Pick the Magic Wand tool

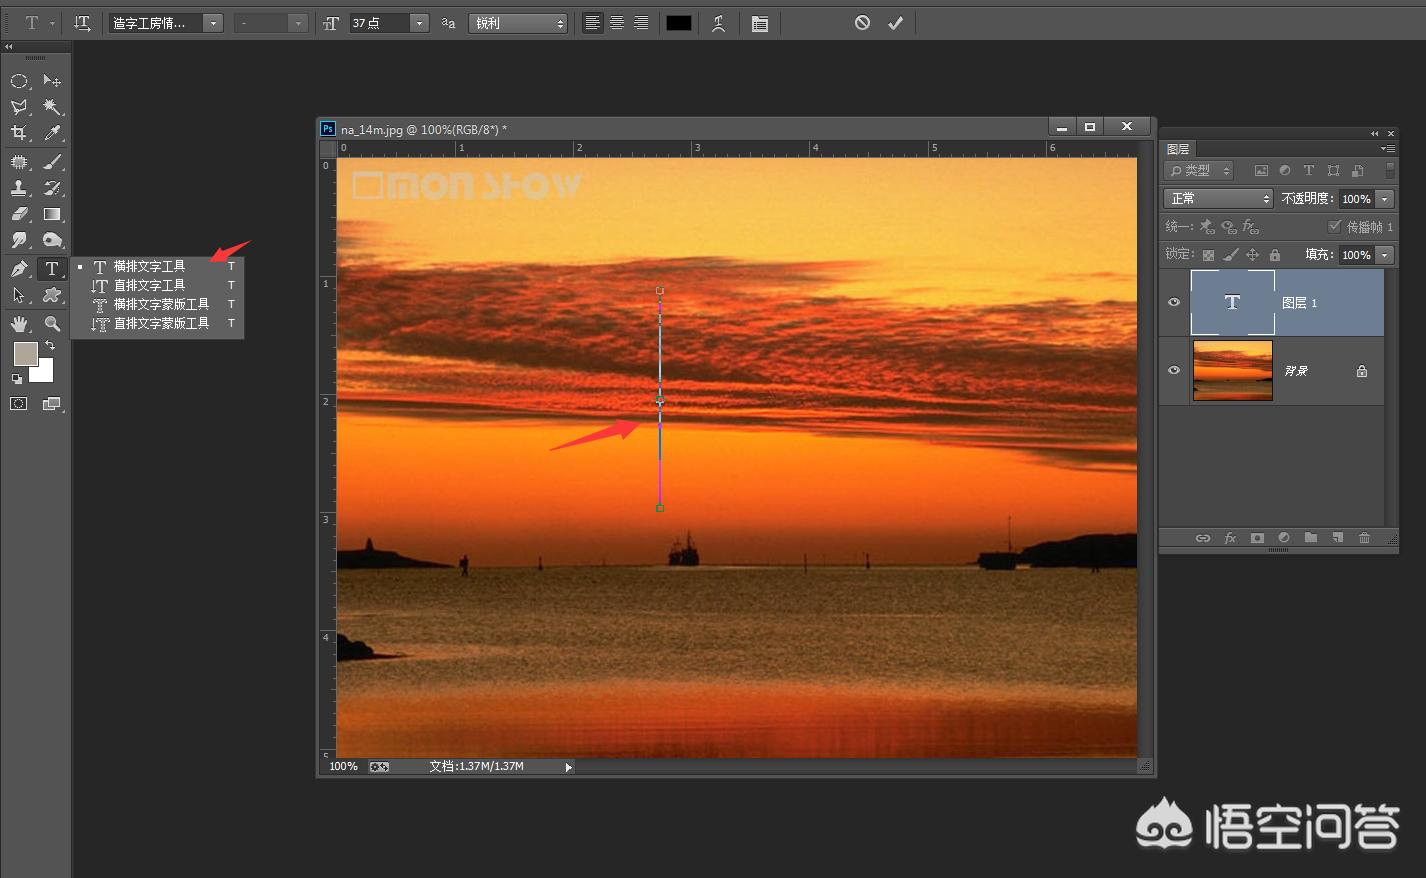click(52, 107)
